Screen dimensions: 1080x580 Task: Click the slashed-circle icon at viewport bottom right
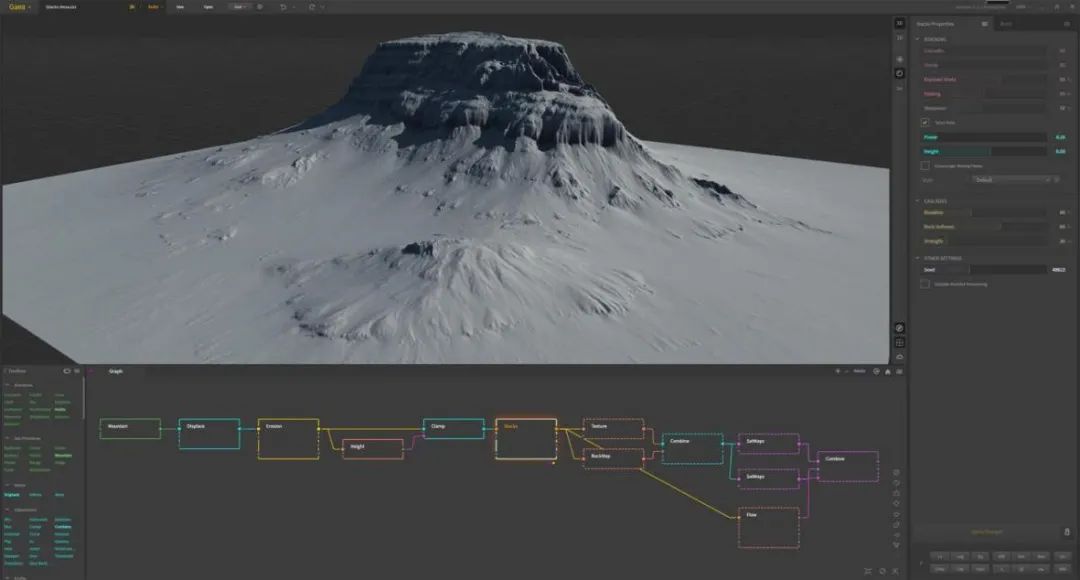[899, 328]
